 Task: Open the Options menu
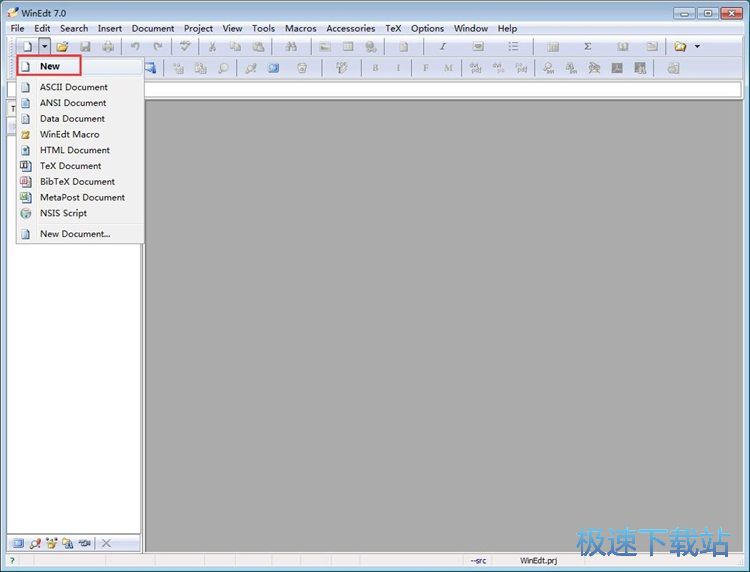click(x=428, y=29)
